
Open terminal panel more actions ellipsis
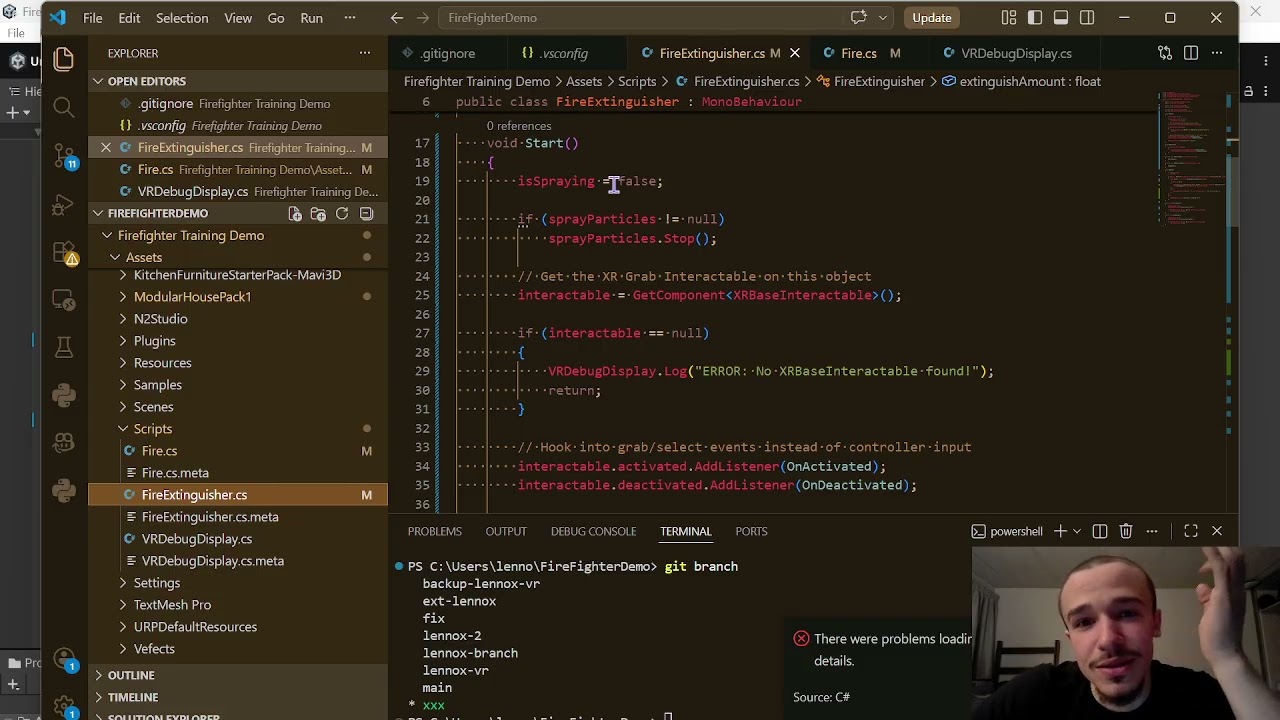[1152, 531]
